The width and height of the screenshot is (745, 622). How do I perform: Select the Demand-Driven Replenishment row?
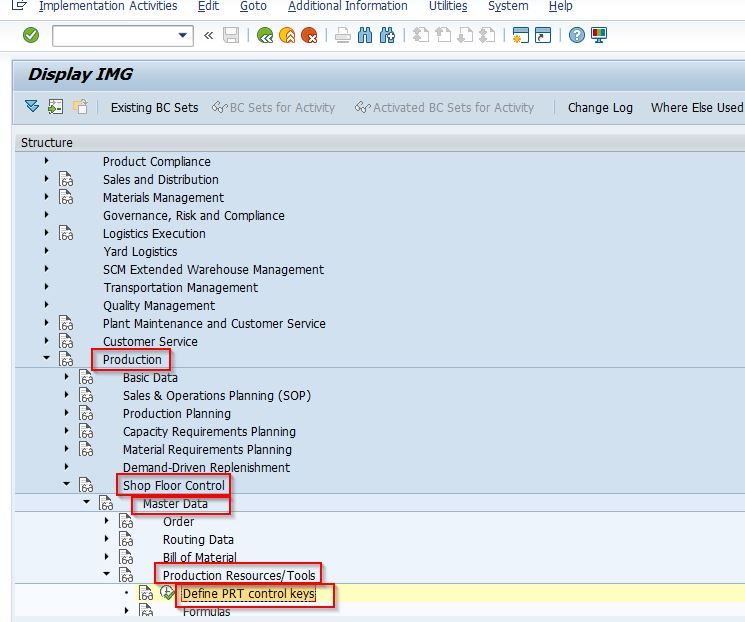tap(206, 468)
